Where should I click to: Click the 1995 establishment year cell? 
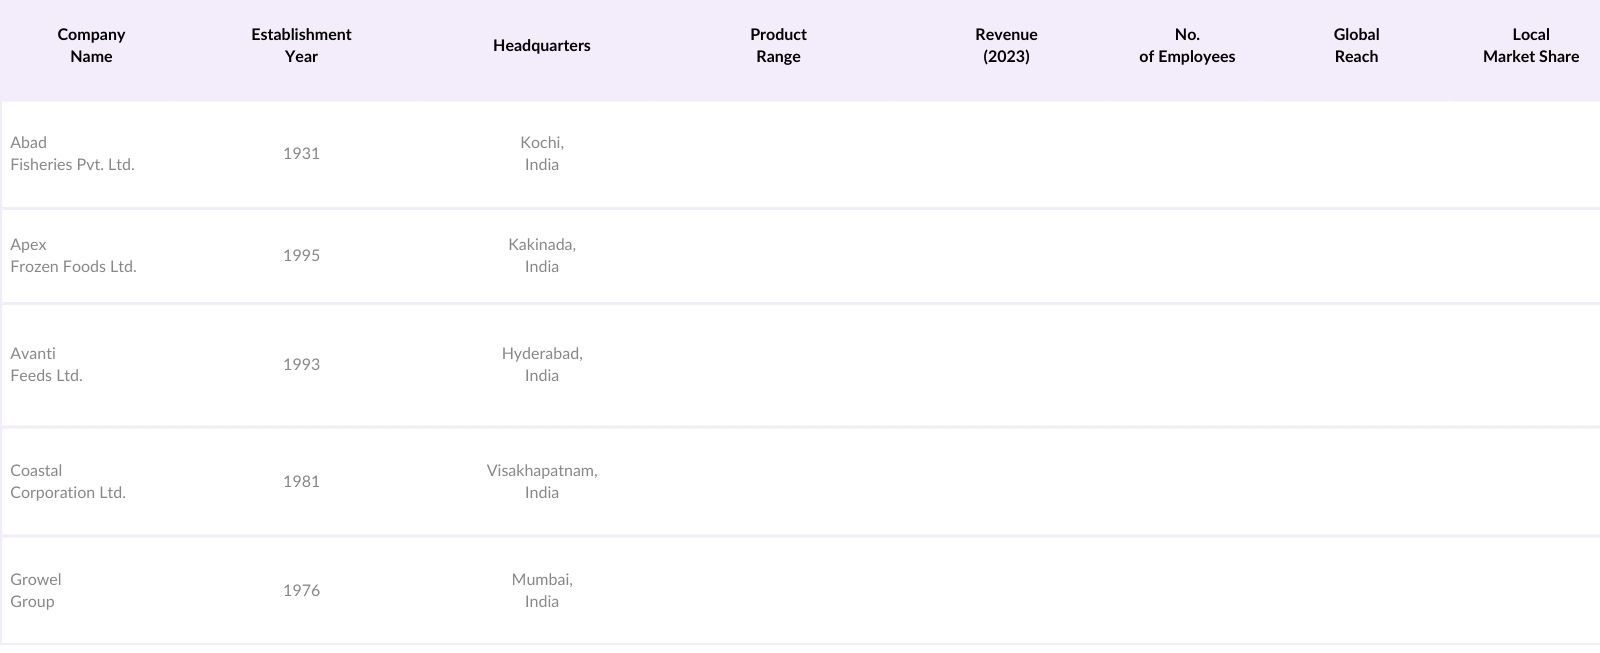point(301,256)
